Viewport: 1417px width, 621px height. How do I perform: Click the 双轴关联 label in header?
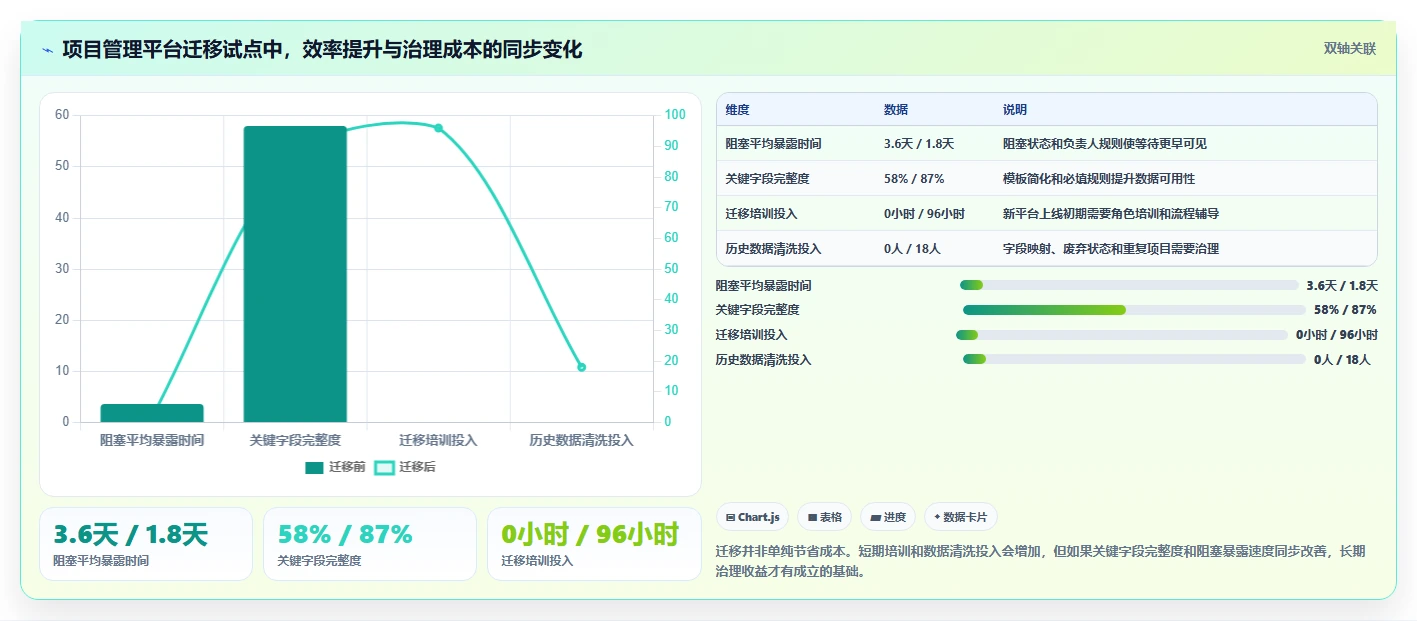pos(1350,49)
